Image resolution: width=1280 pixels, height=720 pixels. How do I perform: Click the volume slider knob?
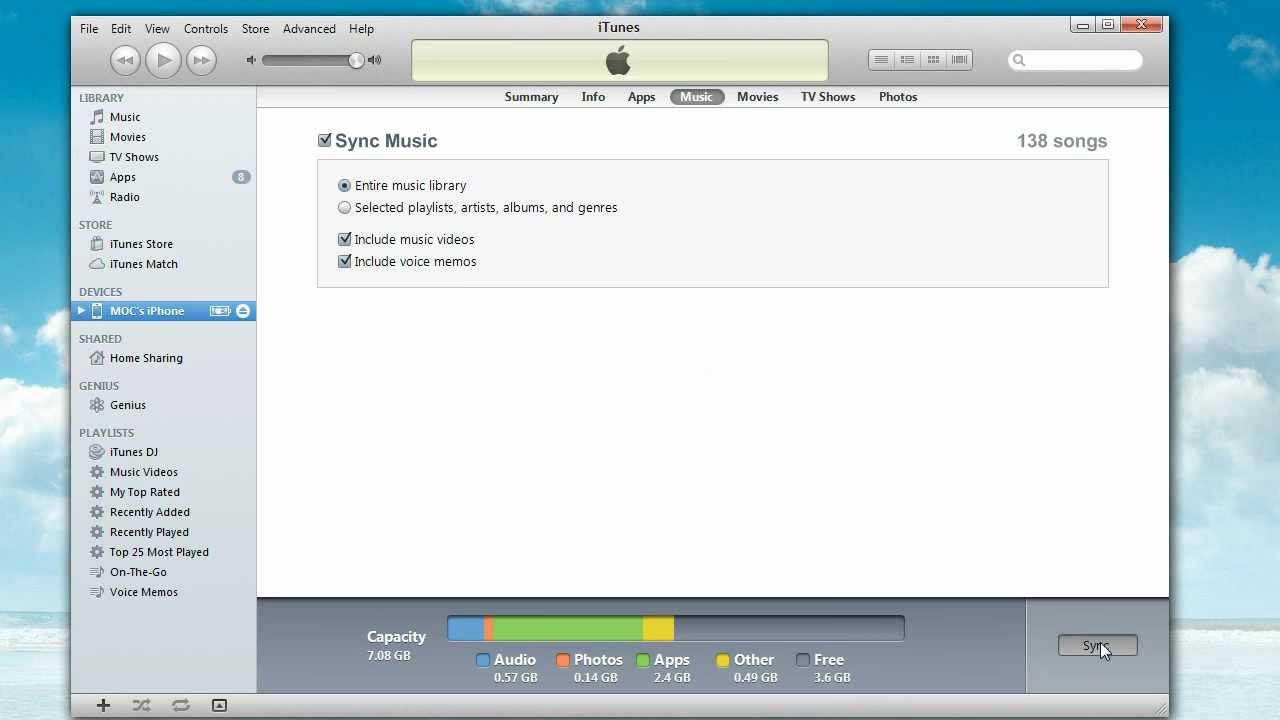[356, 60]
